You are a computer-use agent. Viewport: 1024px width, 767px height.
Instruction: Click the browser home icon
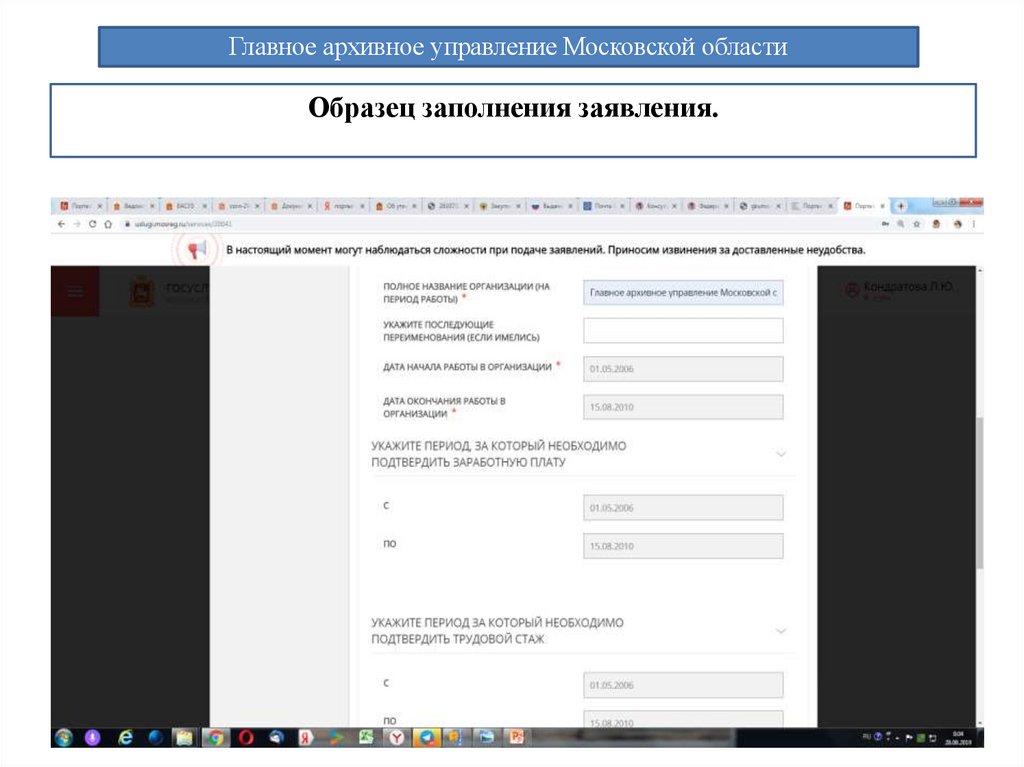click(x=108, y=224)
